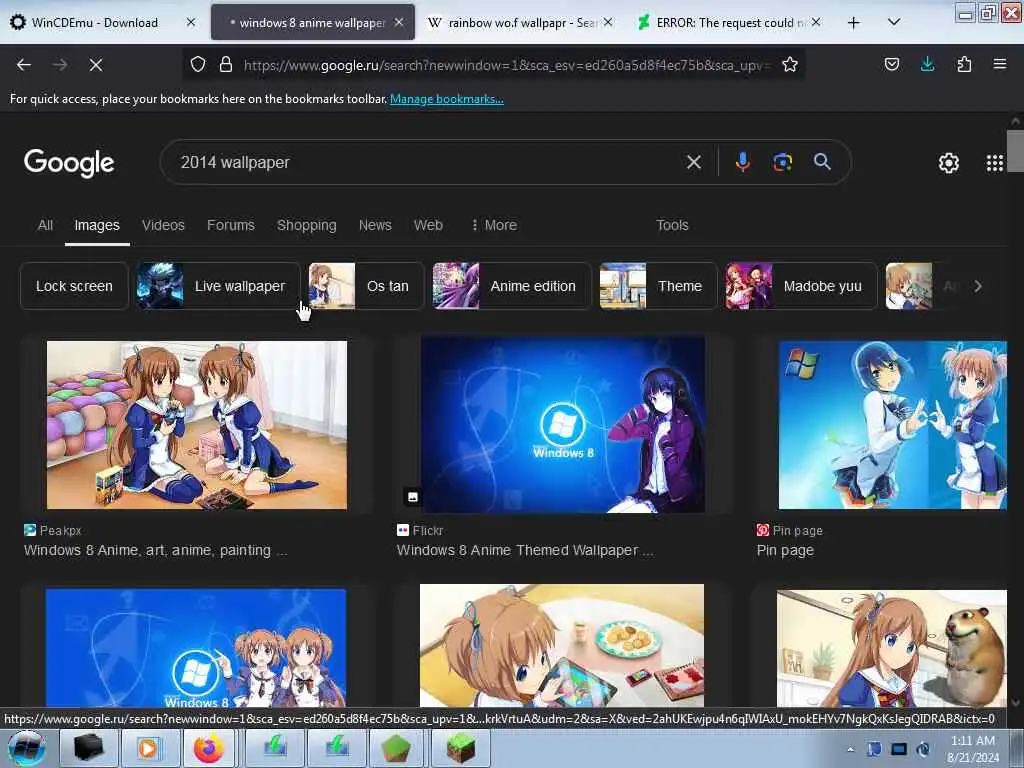The image size is (1024, 768).
Task: Open Pocket save button
Action: click(x=891, y=64)
